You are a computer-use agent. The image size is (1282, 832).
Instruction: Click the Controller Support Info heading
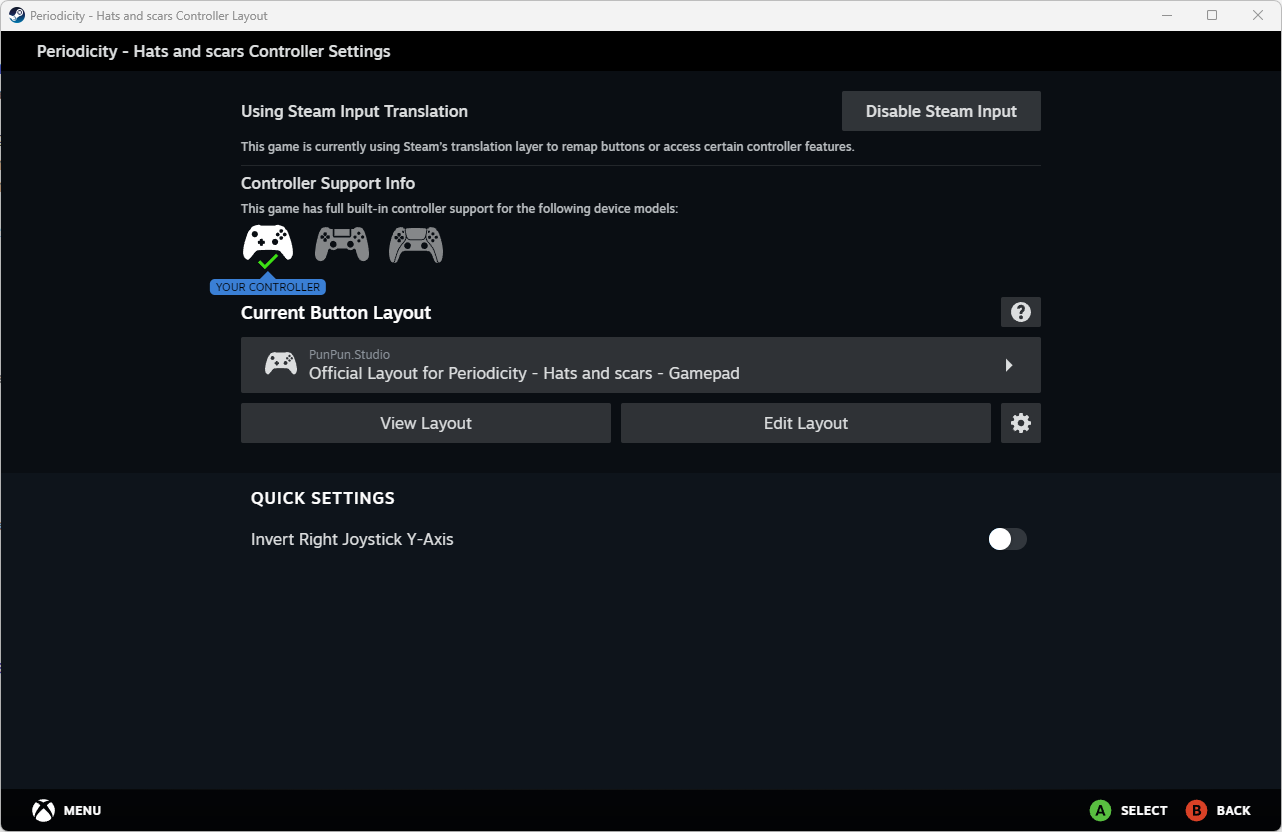click(328, 184)
